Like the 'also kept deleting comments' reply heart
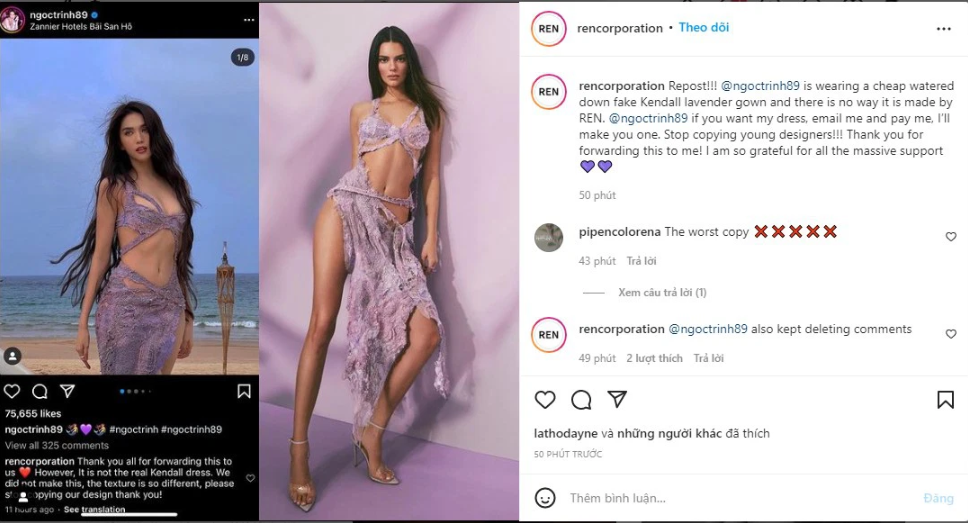Screen dimensions: 968x523 pyautogui.click(x=951, y=334)
